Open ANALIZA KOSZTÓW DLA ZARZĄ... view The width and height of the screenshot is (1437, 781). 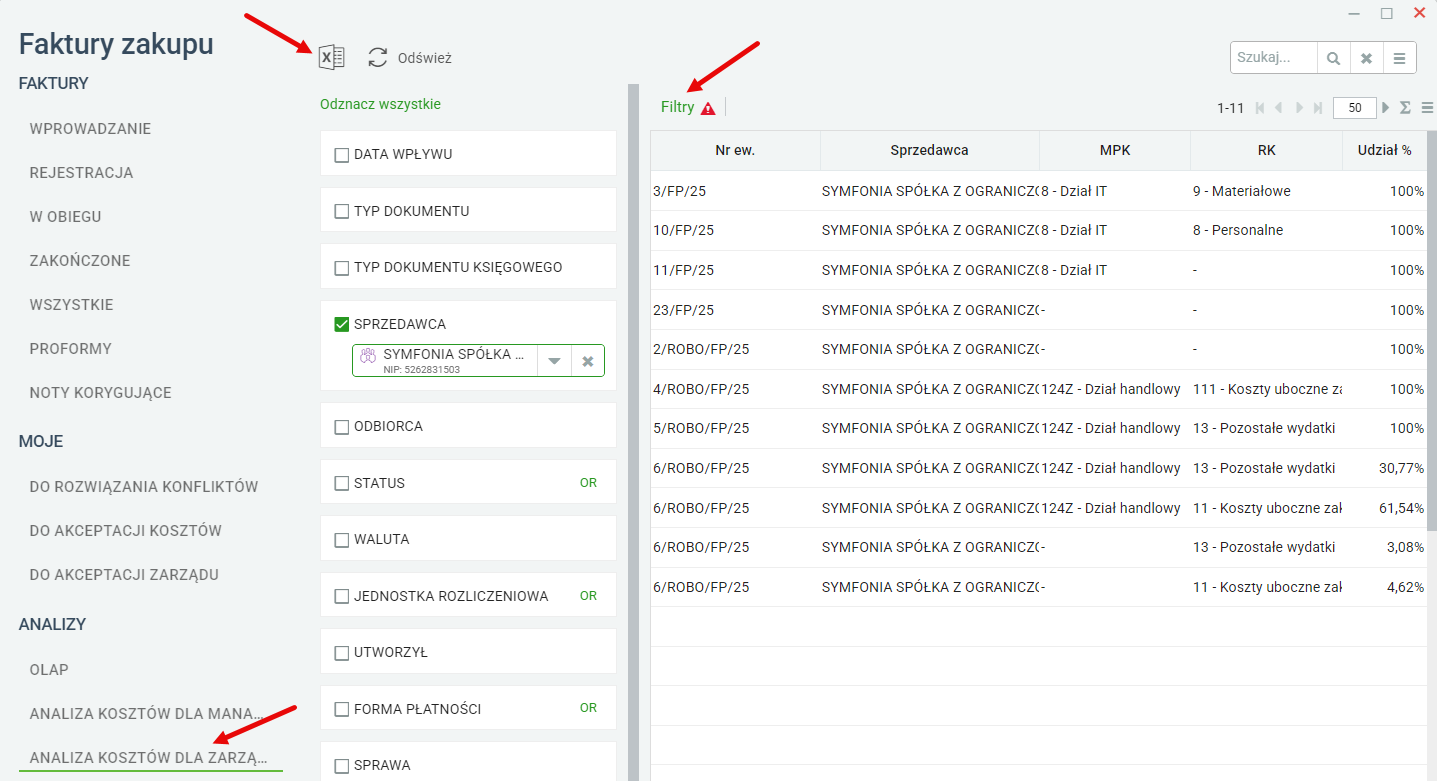pyautogui.click(x=150, y=758)
